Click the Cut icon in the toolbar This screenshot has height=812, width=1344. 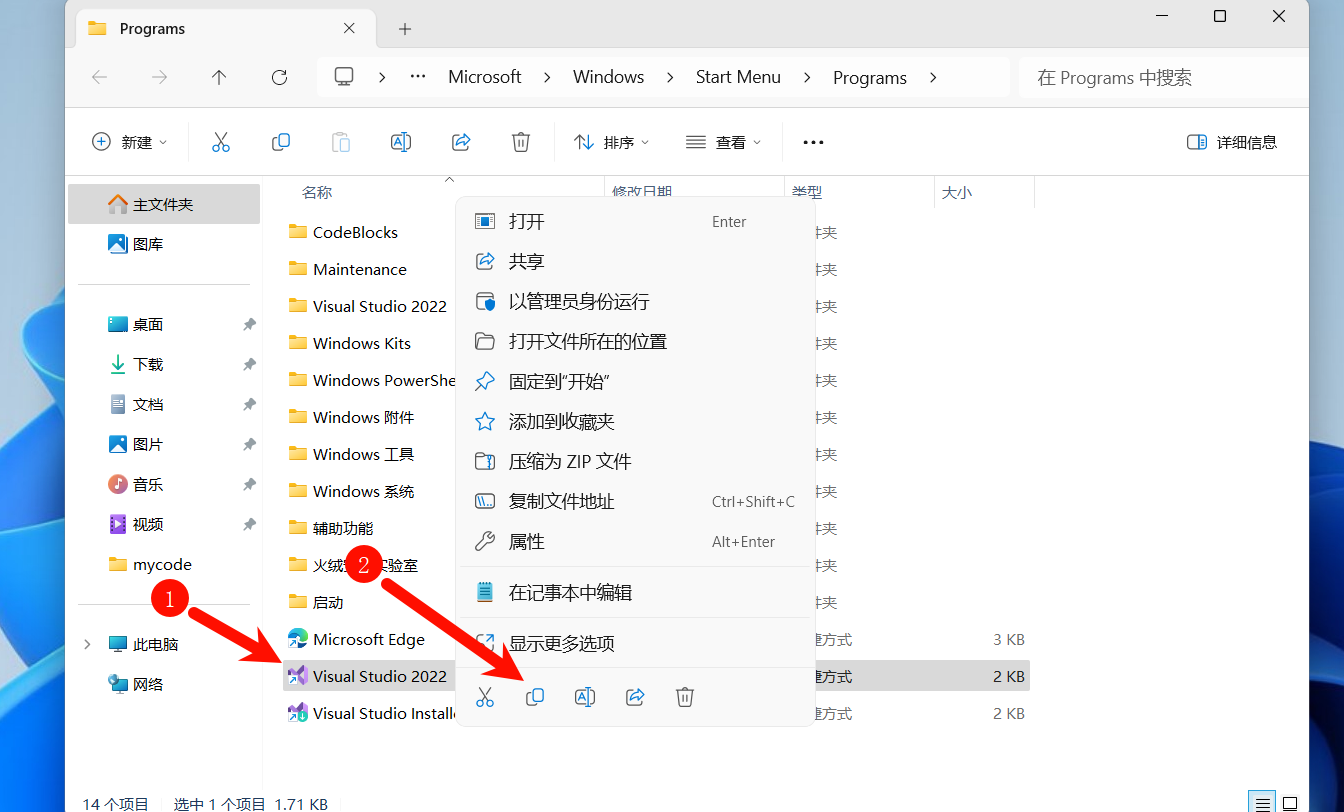pyautogui.click(x=221, y=142)
